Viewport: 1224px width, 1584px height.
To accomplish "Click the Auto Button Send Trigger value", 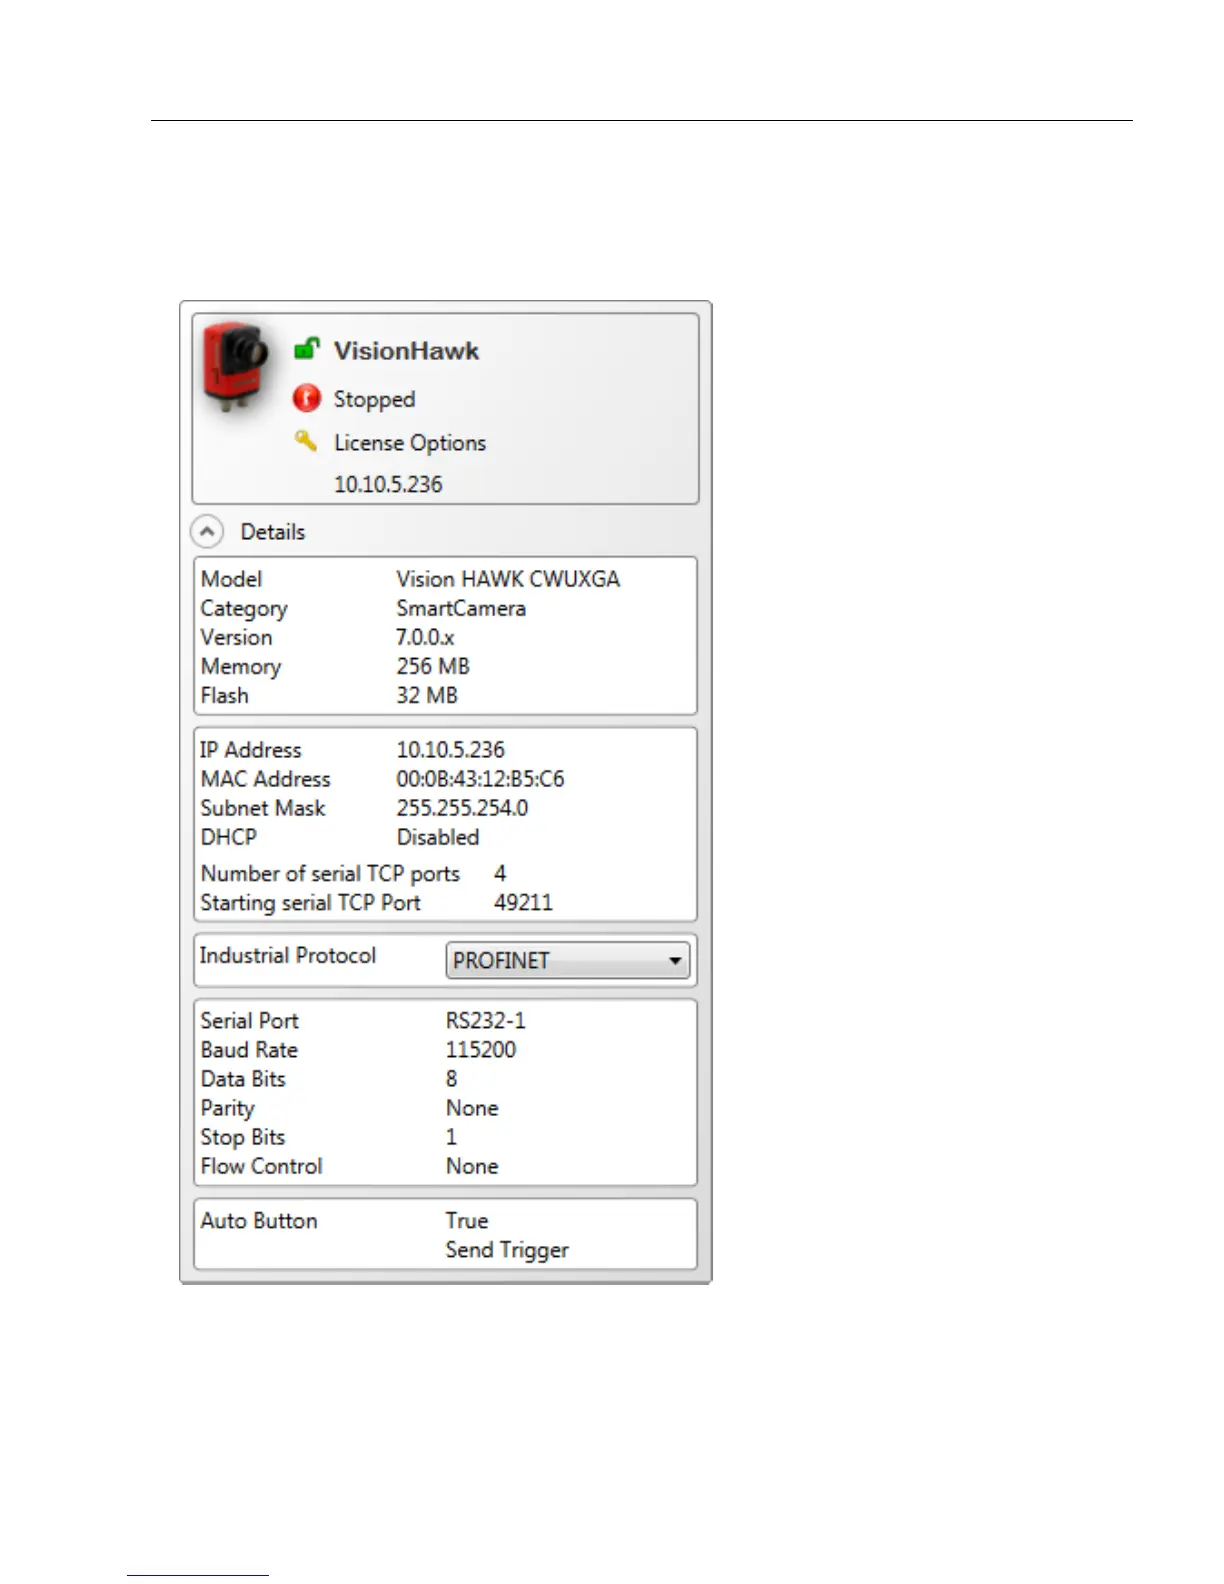I will 507,1250.
